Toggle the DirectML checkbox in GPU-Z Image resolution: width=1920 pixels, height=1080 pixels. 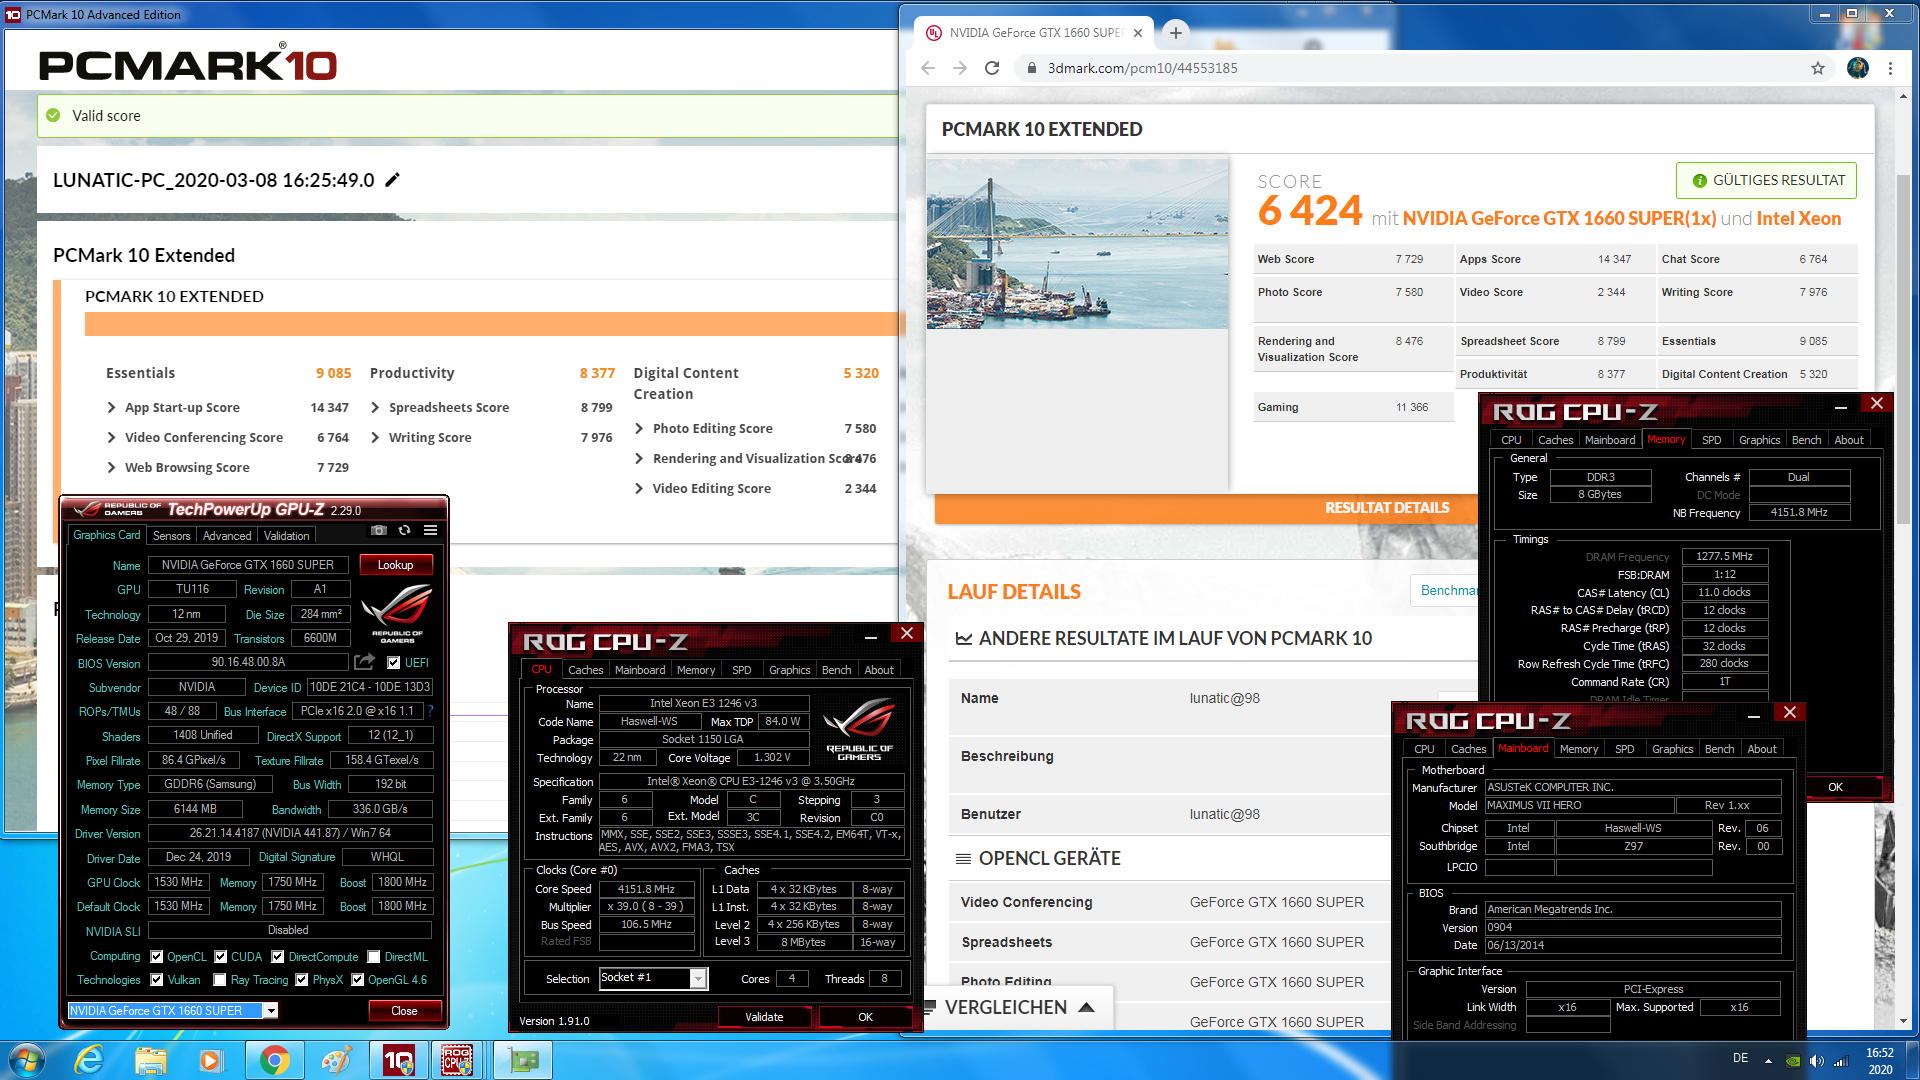pyautogui.click(x=373, y=957)
